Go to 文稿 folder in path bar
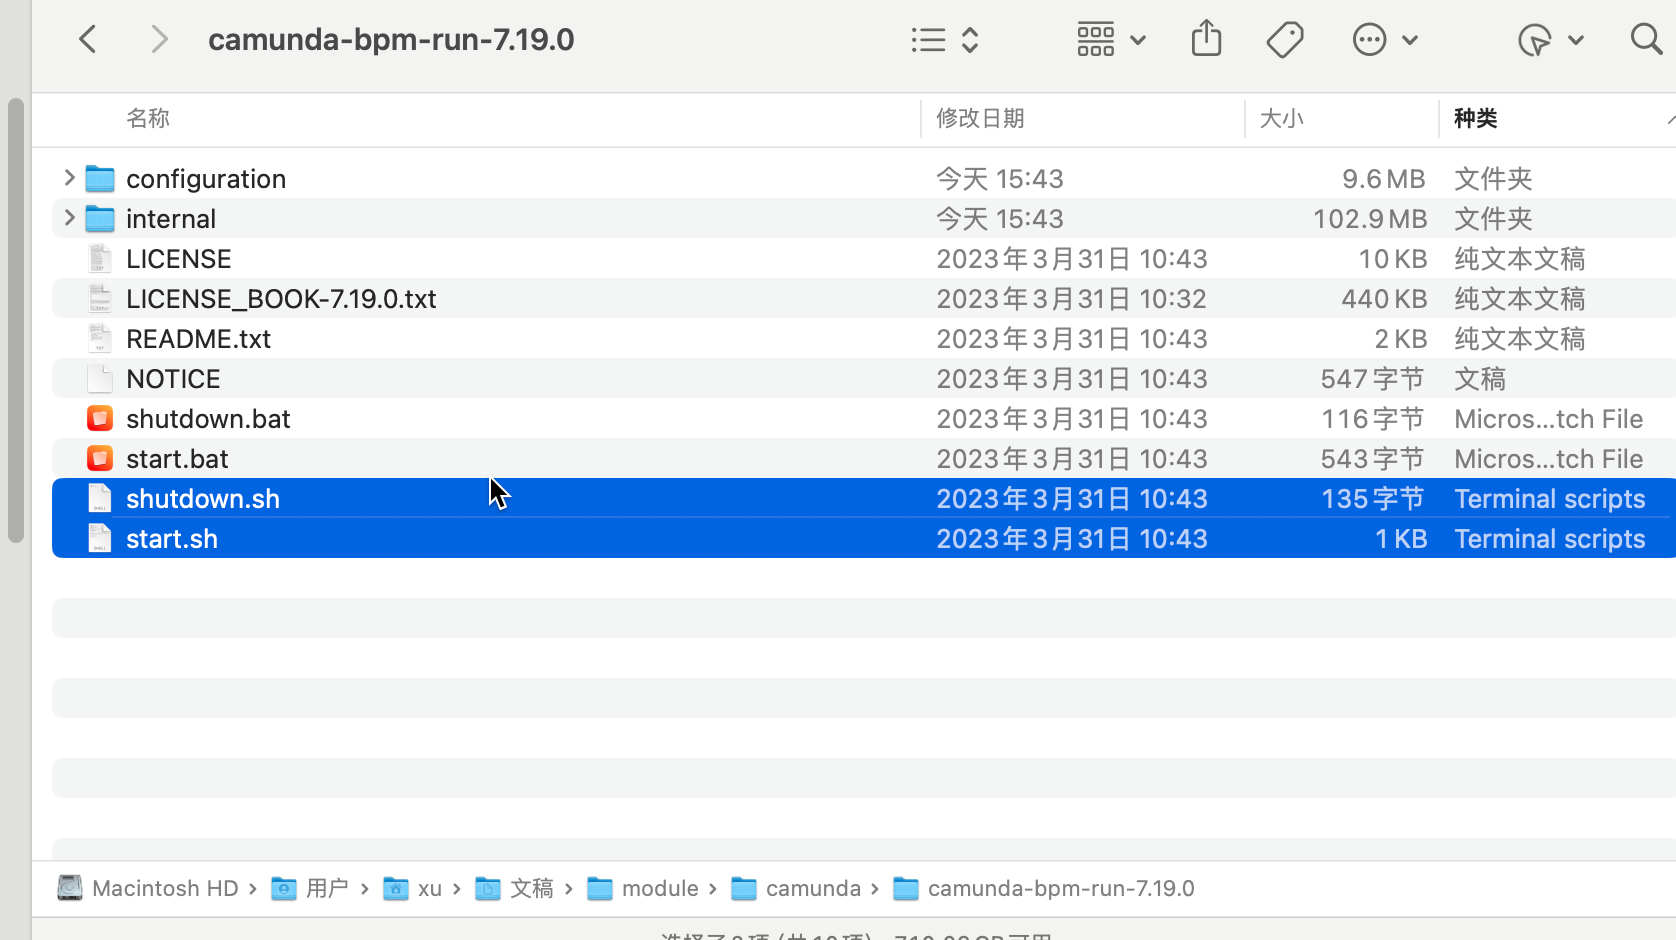This screenshot has height=940, width=1676. pos(514,888)
